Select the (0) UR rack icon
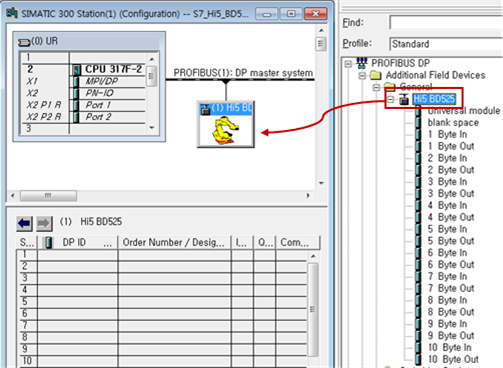The height and width of the screenshot is (368, 503). 24,42
